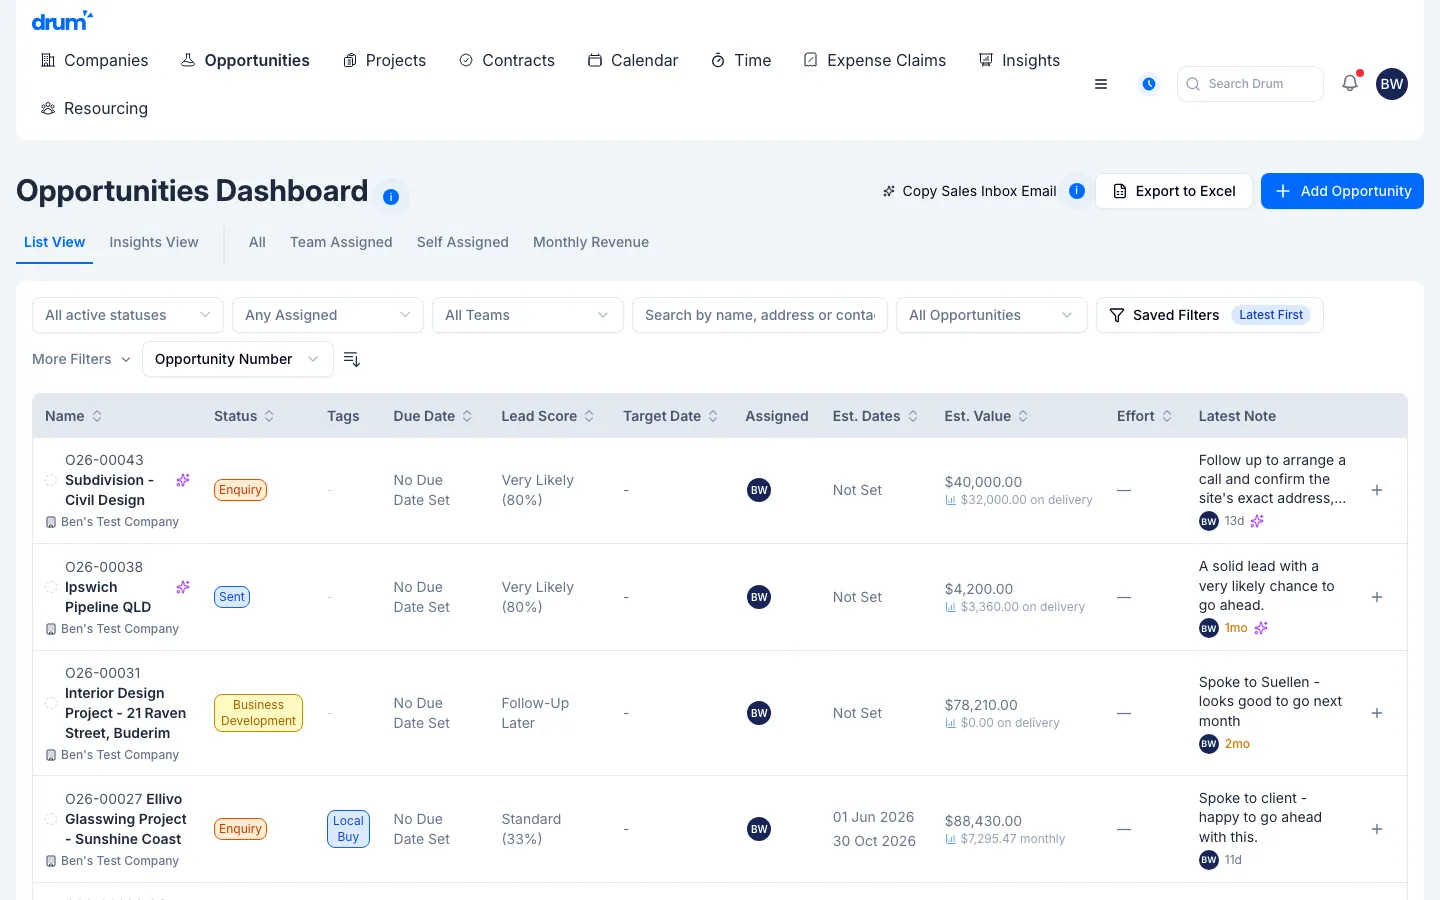Click the BW user avatar in header

click(x=1392, y=84)
